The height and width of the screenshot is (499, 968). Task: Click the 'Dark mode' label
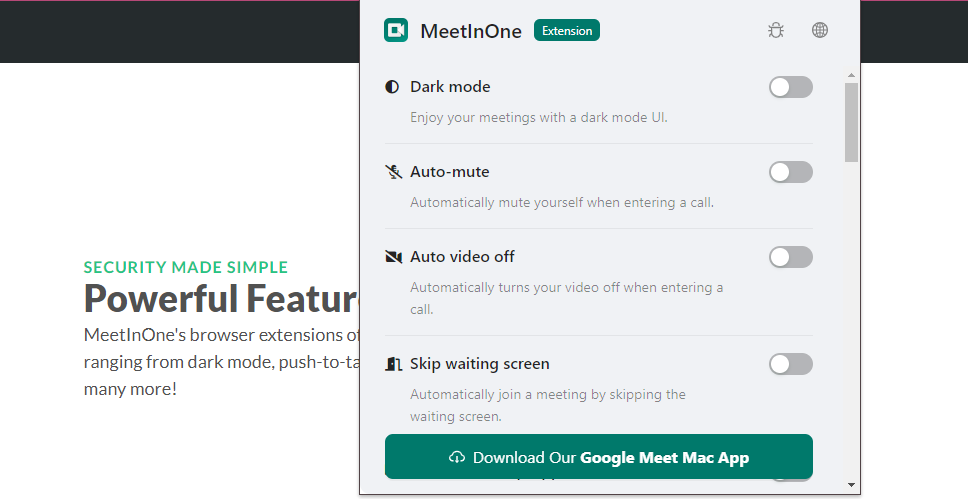tap(450, 87)
